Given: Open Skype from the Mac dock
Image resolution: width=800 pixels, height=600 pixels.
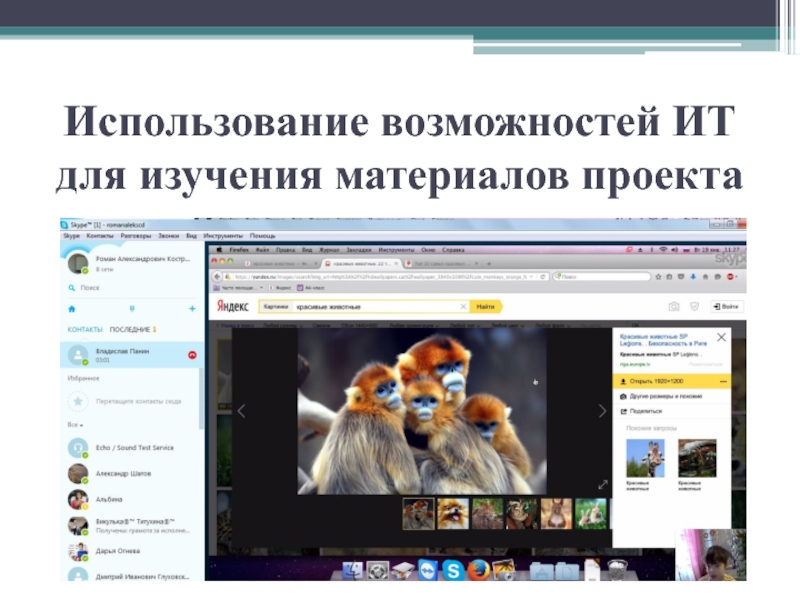Looking at the screenshot, I should [x=452, y=570].
